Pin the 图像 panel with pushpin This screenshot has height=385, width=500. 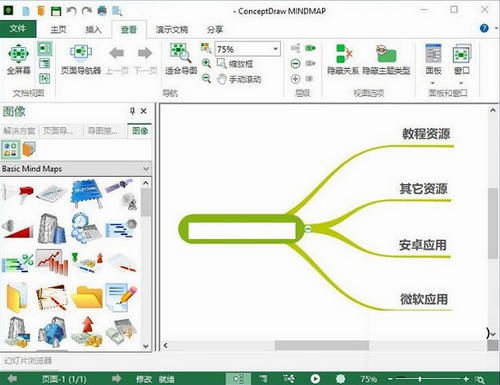point(132,111)
